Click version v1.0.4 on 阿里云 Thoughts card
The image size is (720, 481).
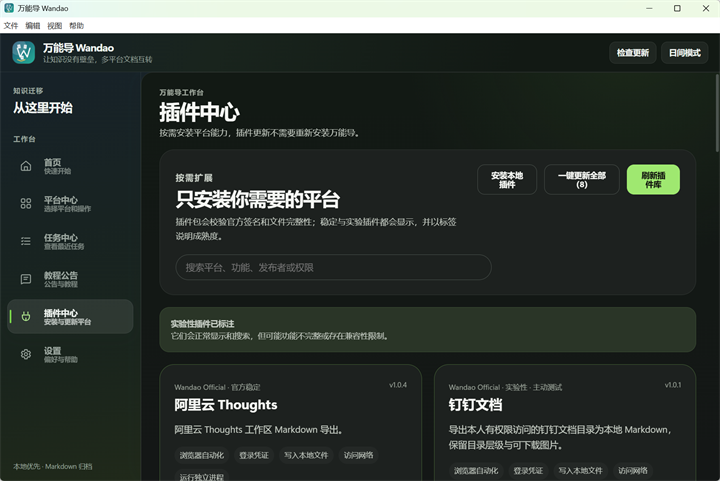click(398, 385)
